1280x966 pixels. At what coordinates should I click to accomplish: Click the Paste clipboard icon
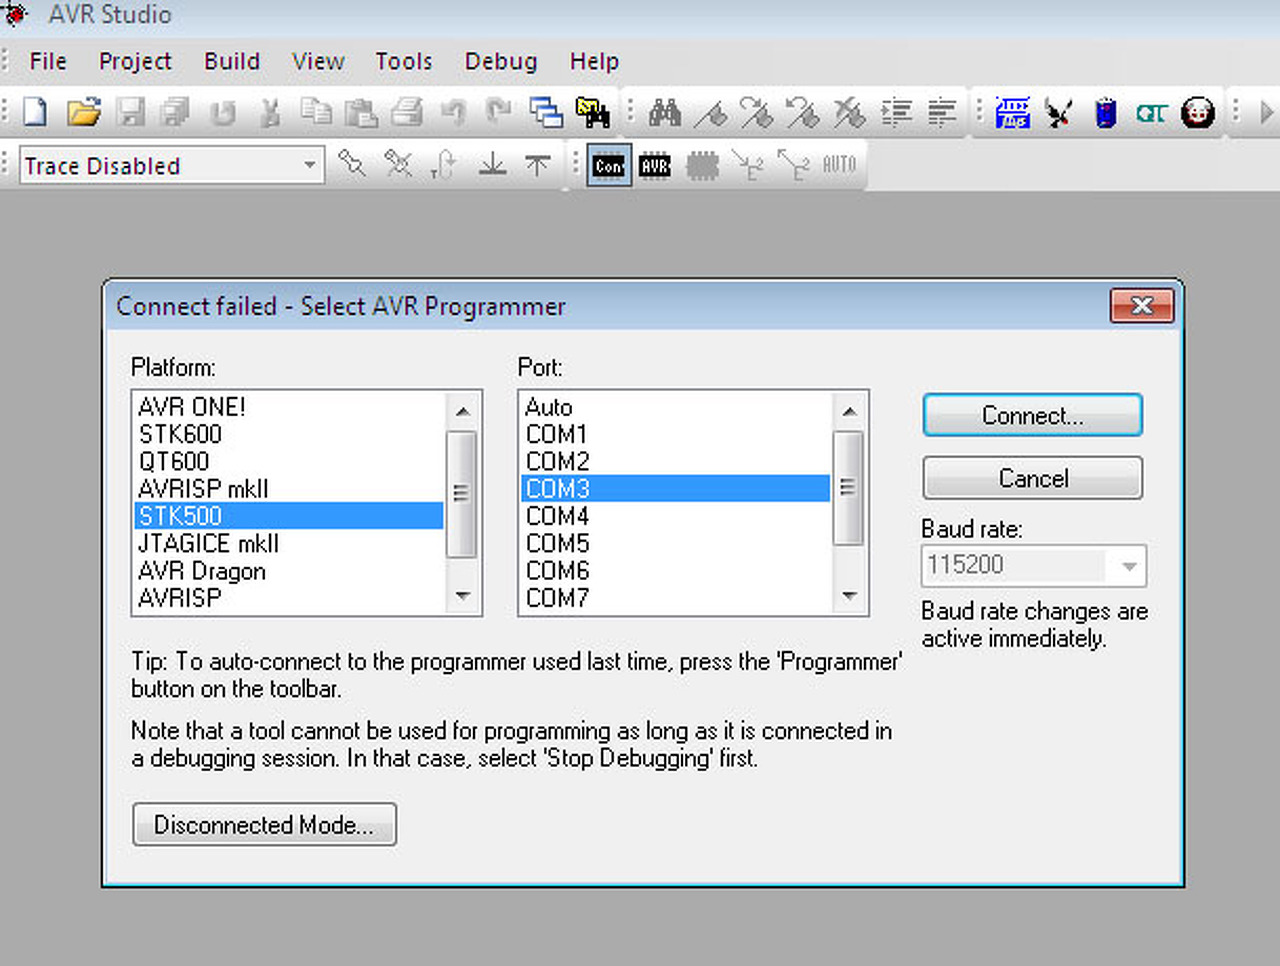coord(361,111)
